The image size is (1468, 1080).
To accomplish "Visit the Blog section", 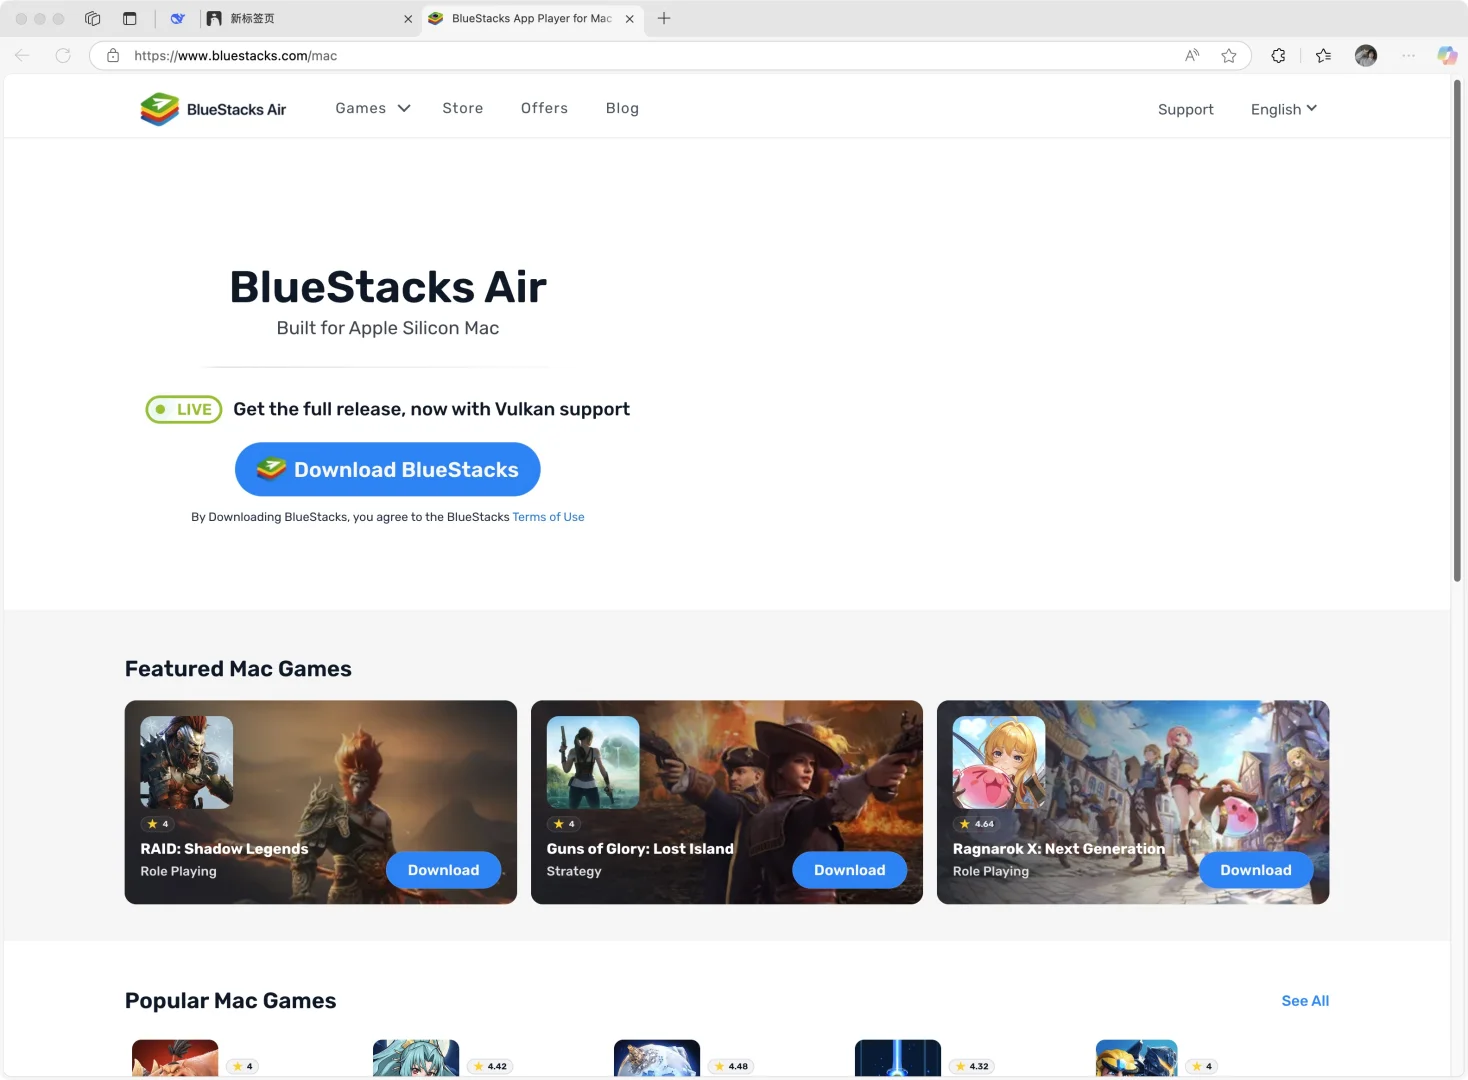I will click(622, 108).
